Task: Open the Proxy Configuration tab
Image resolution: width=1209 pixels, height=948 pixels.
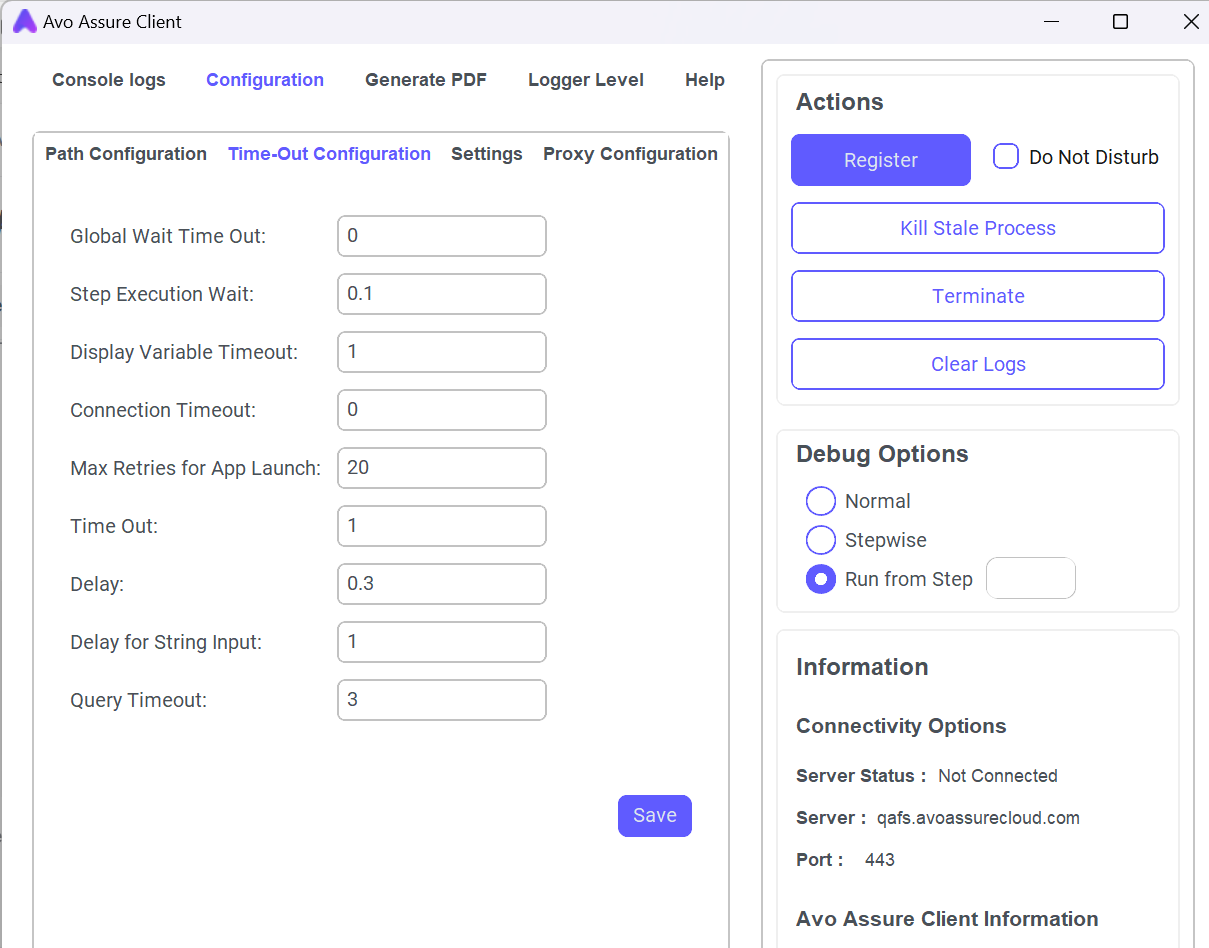Action: coord(630,154)
